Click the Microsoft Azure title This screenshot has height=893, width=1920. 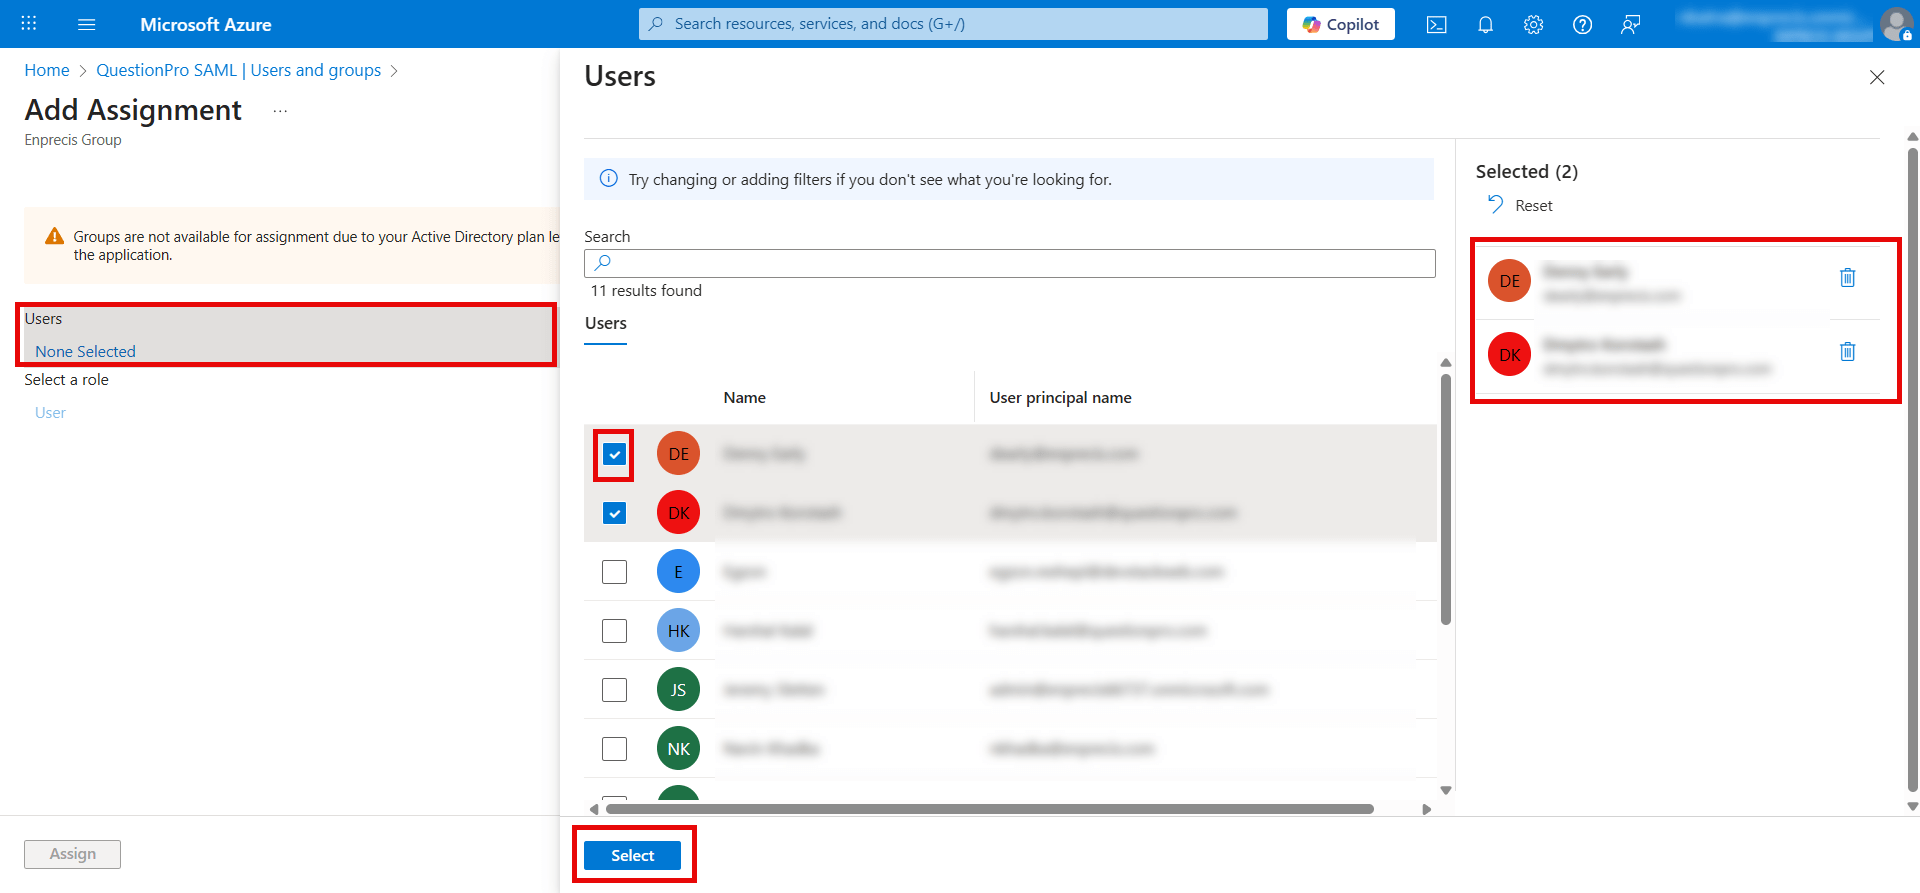206,24
